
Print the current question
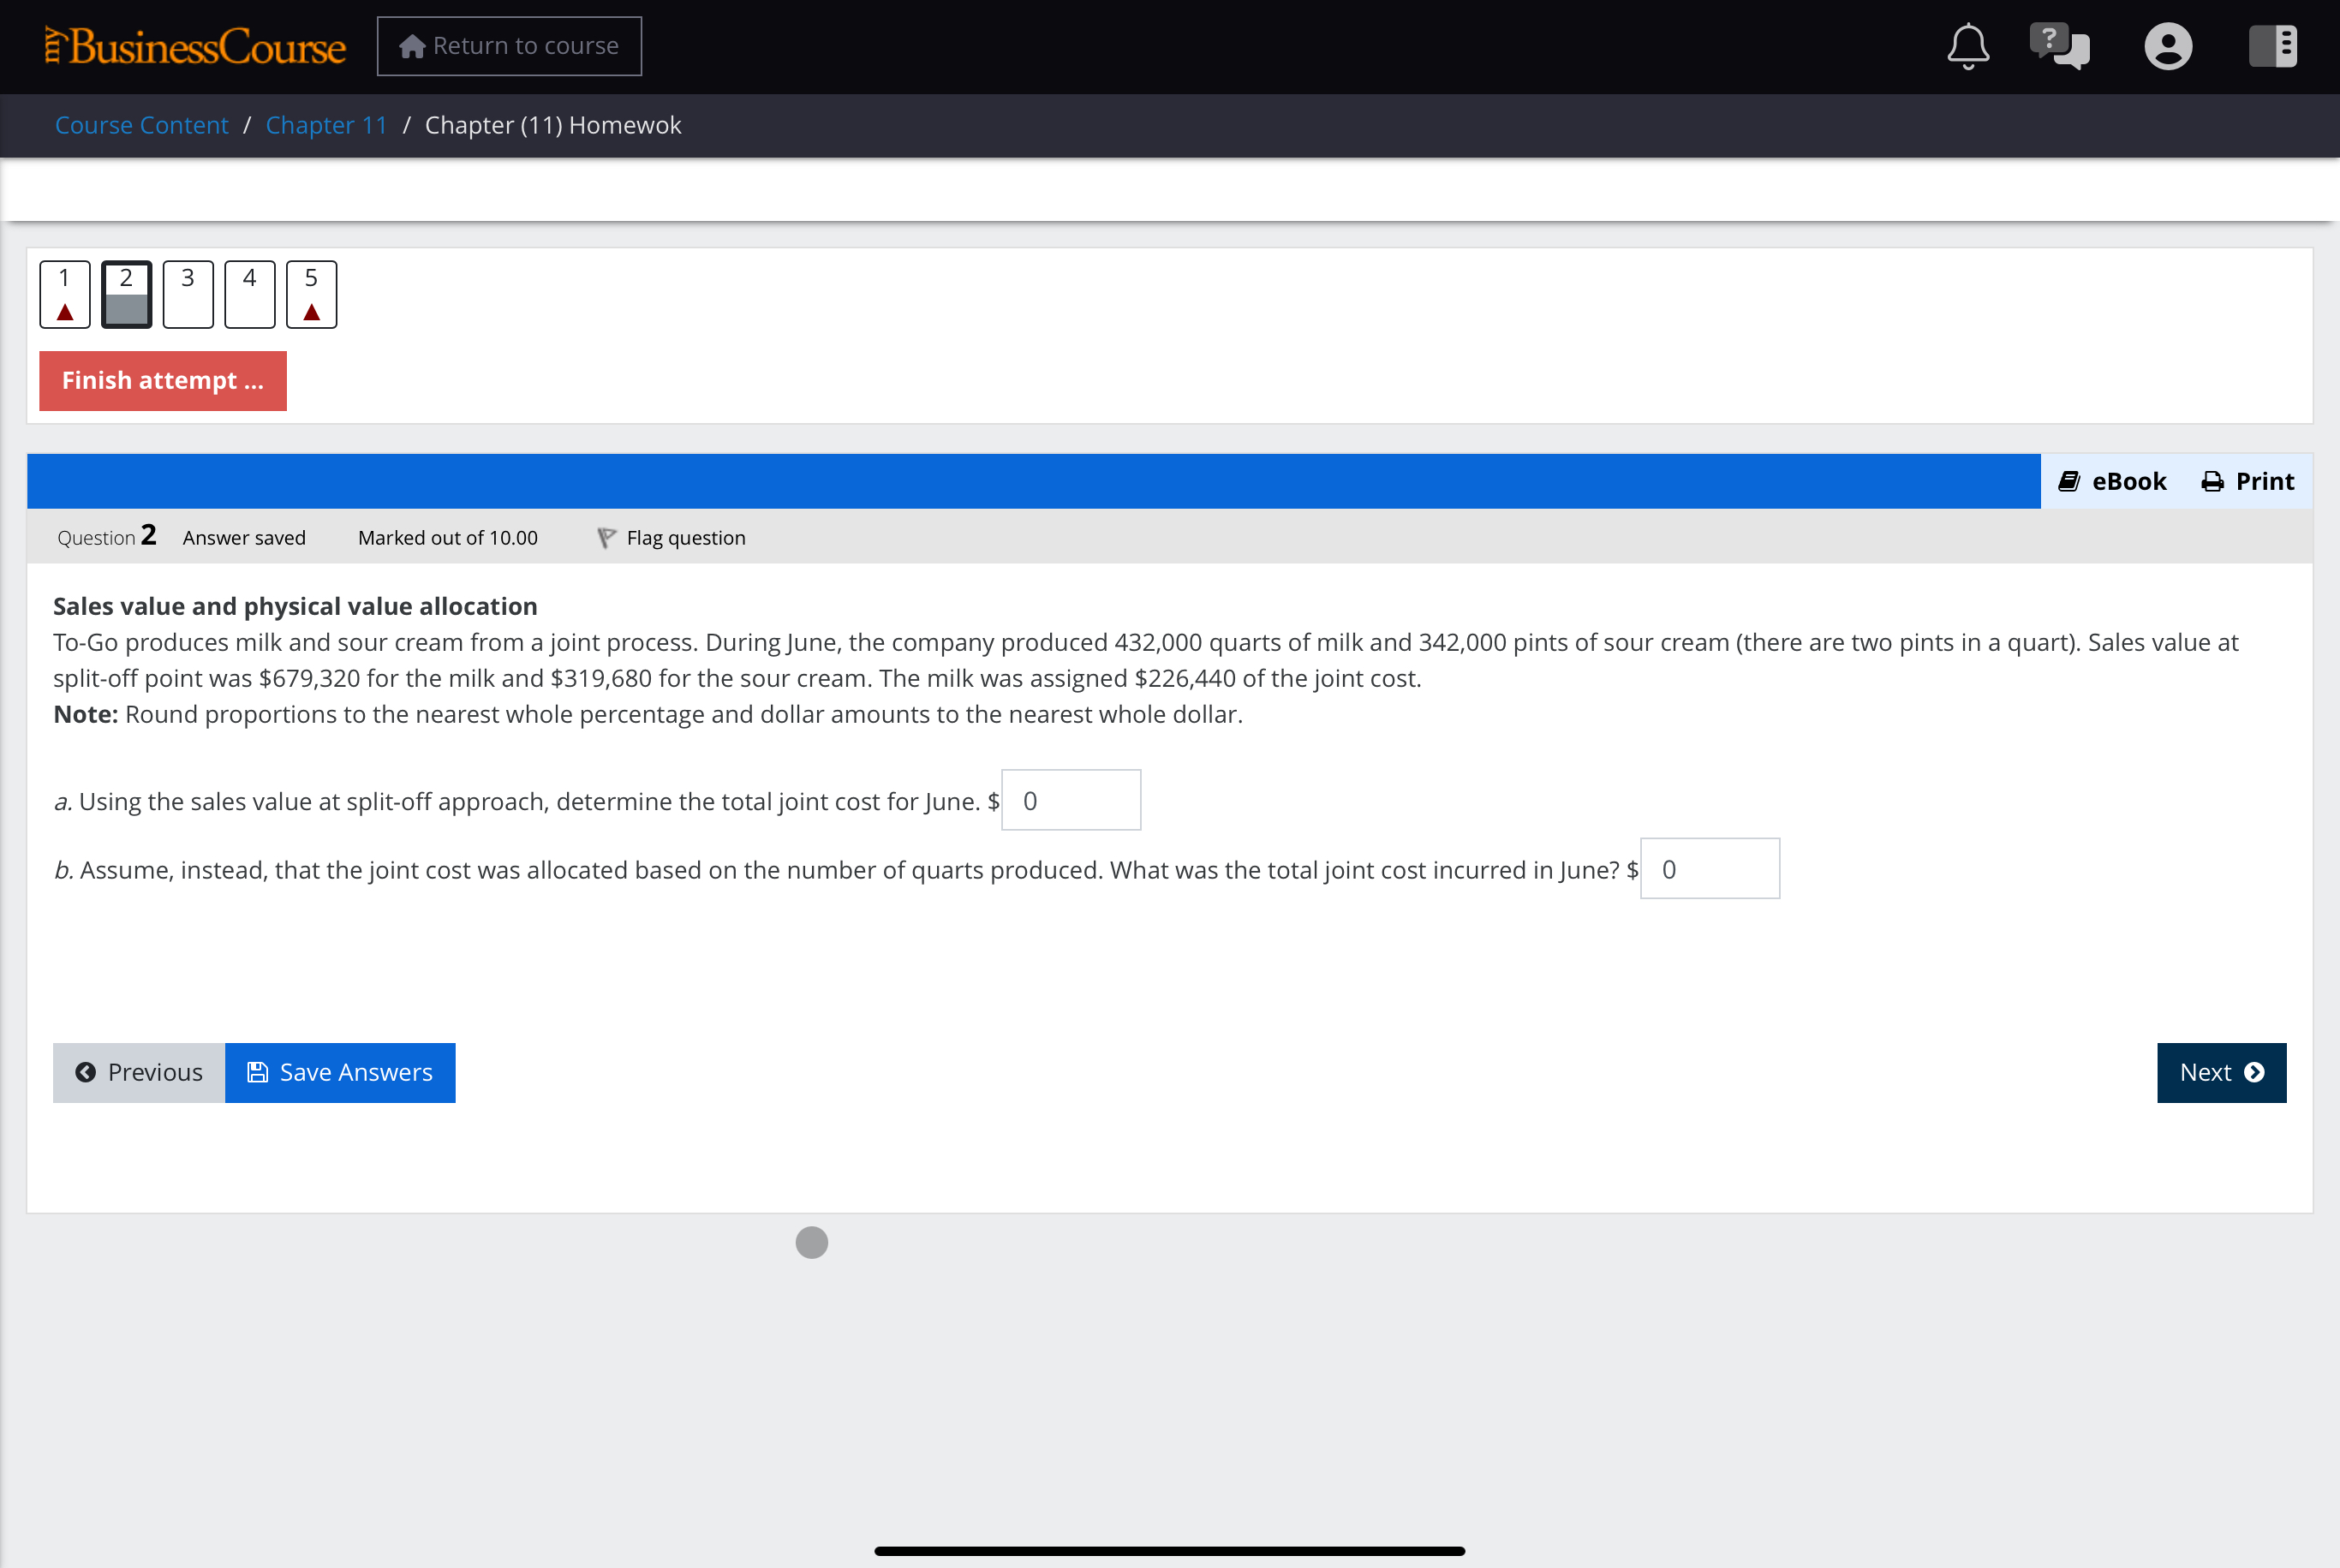tap(2248, 481)
